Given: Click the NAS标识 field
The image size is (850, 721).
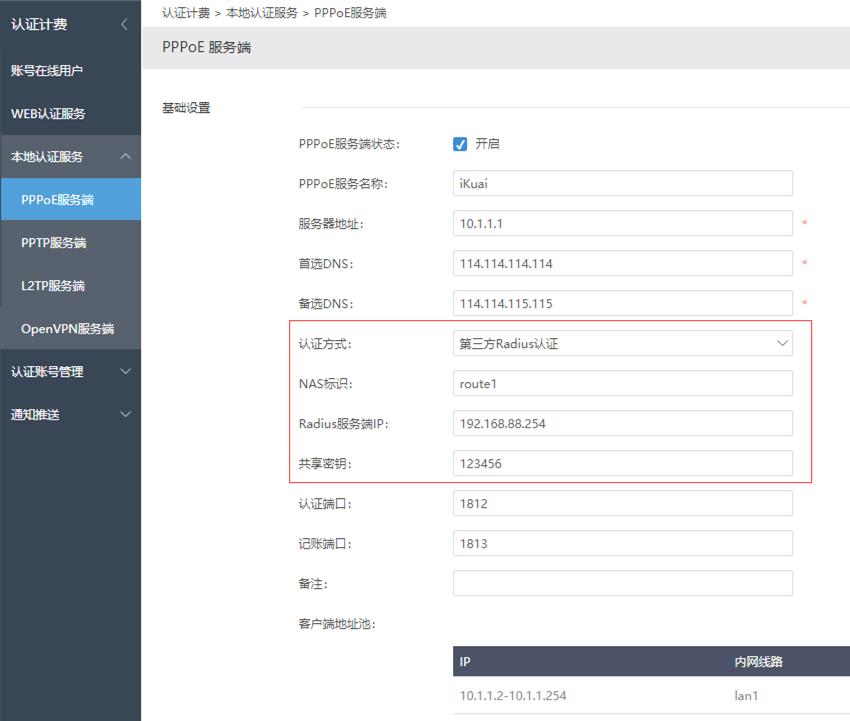Looking at the screenshot, I should [x=622, y=384].
